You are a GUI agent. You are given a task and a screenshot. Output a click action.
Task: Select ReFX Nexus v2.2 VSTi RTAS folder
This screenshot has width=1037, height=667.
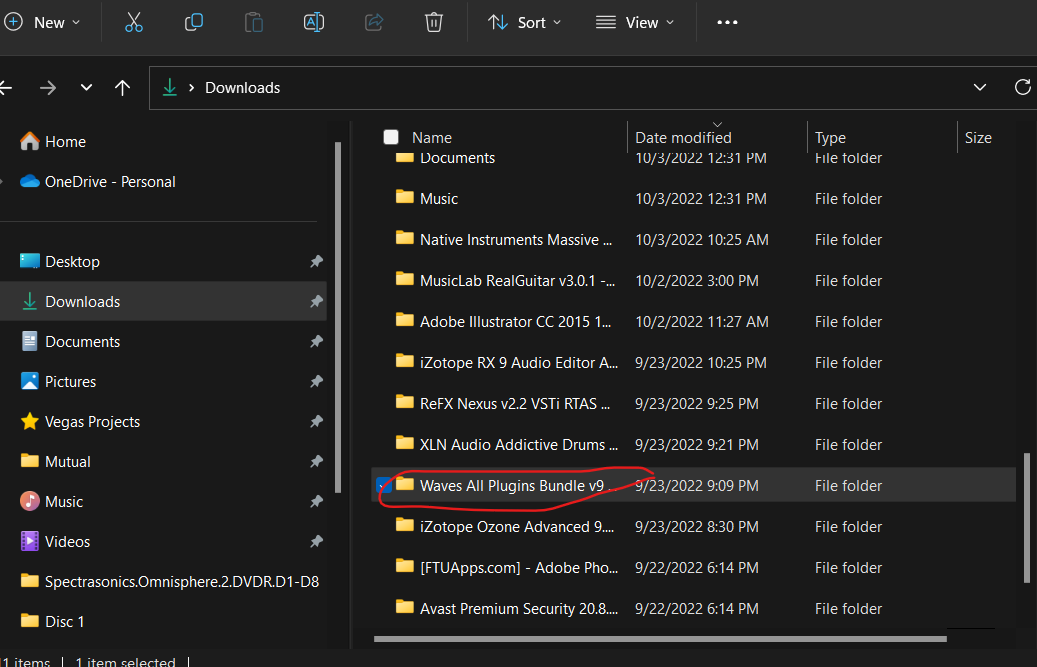coord(693,404)
